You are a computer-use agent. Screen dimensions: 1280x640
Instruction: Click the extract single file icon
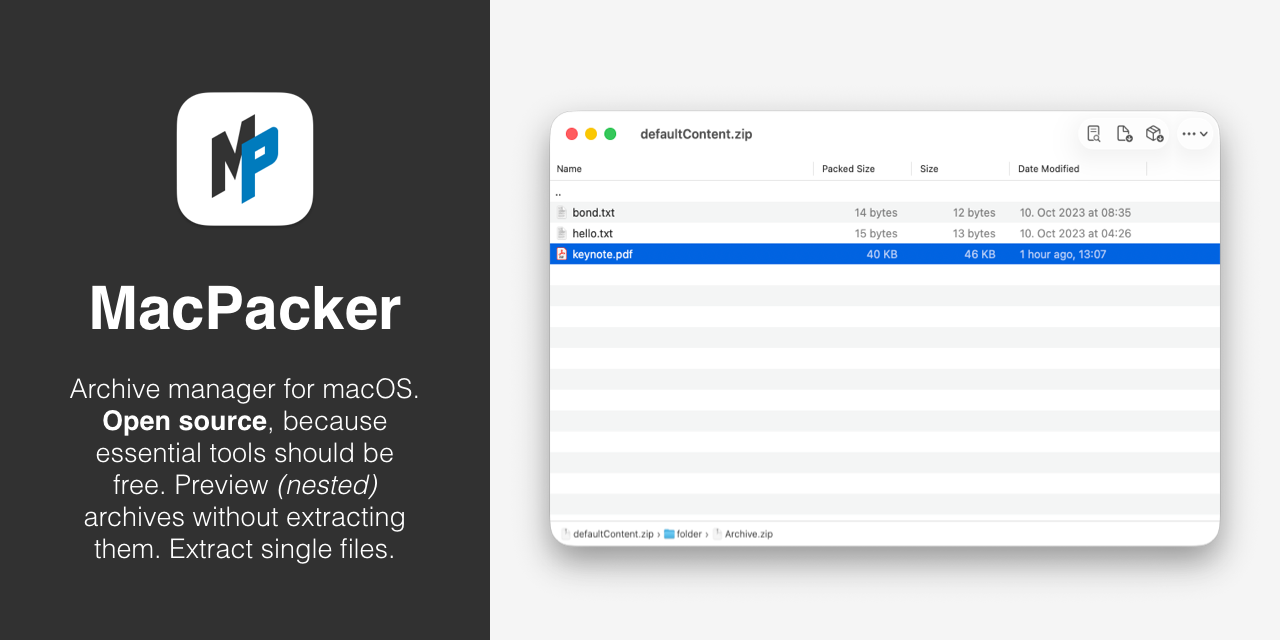(x=1124, y=132)
